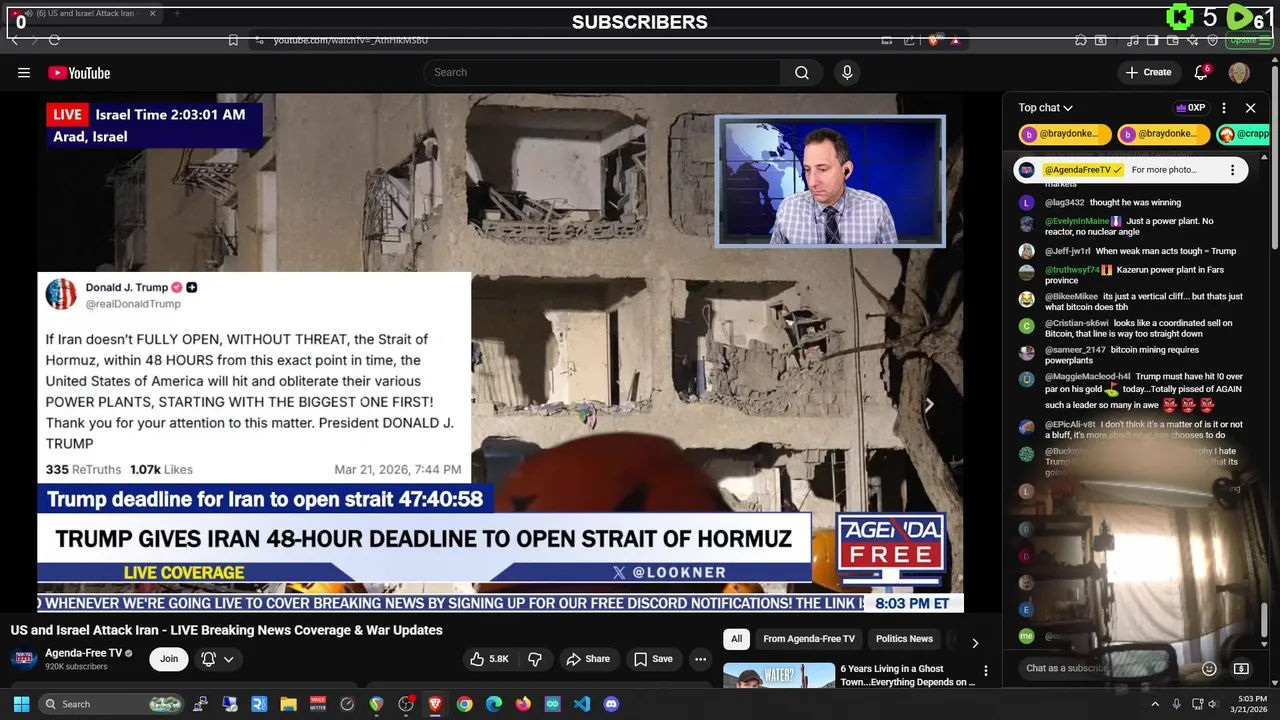Viewport: 1280px width, 720px height.
Task: Open the notifications bell
Action: (x=1201, y=72)
